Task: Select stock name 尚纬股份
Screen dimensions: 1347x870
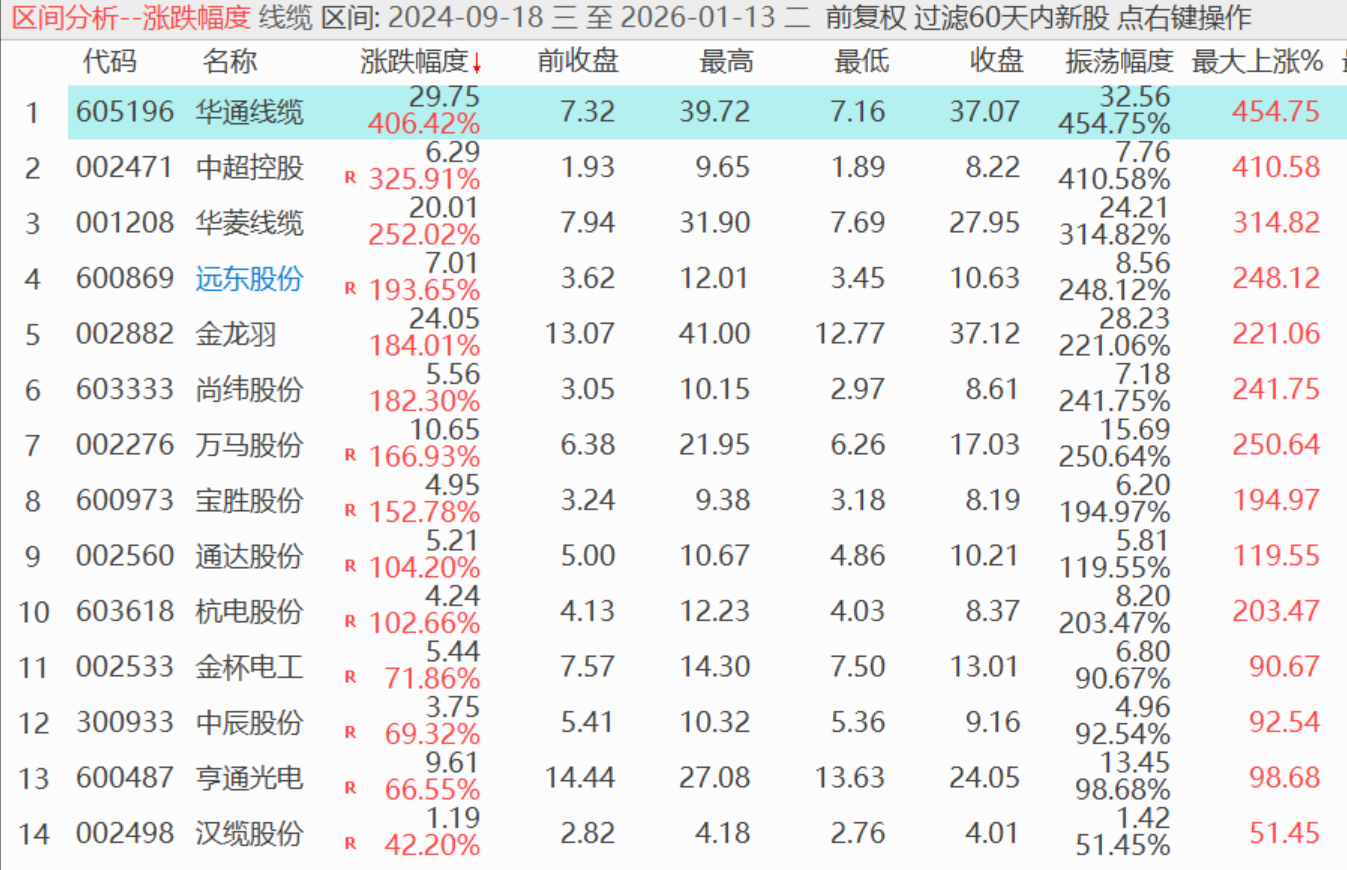Action: [x=249, y=389]
